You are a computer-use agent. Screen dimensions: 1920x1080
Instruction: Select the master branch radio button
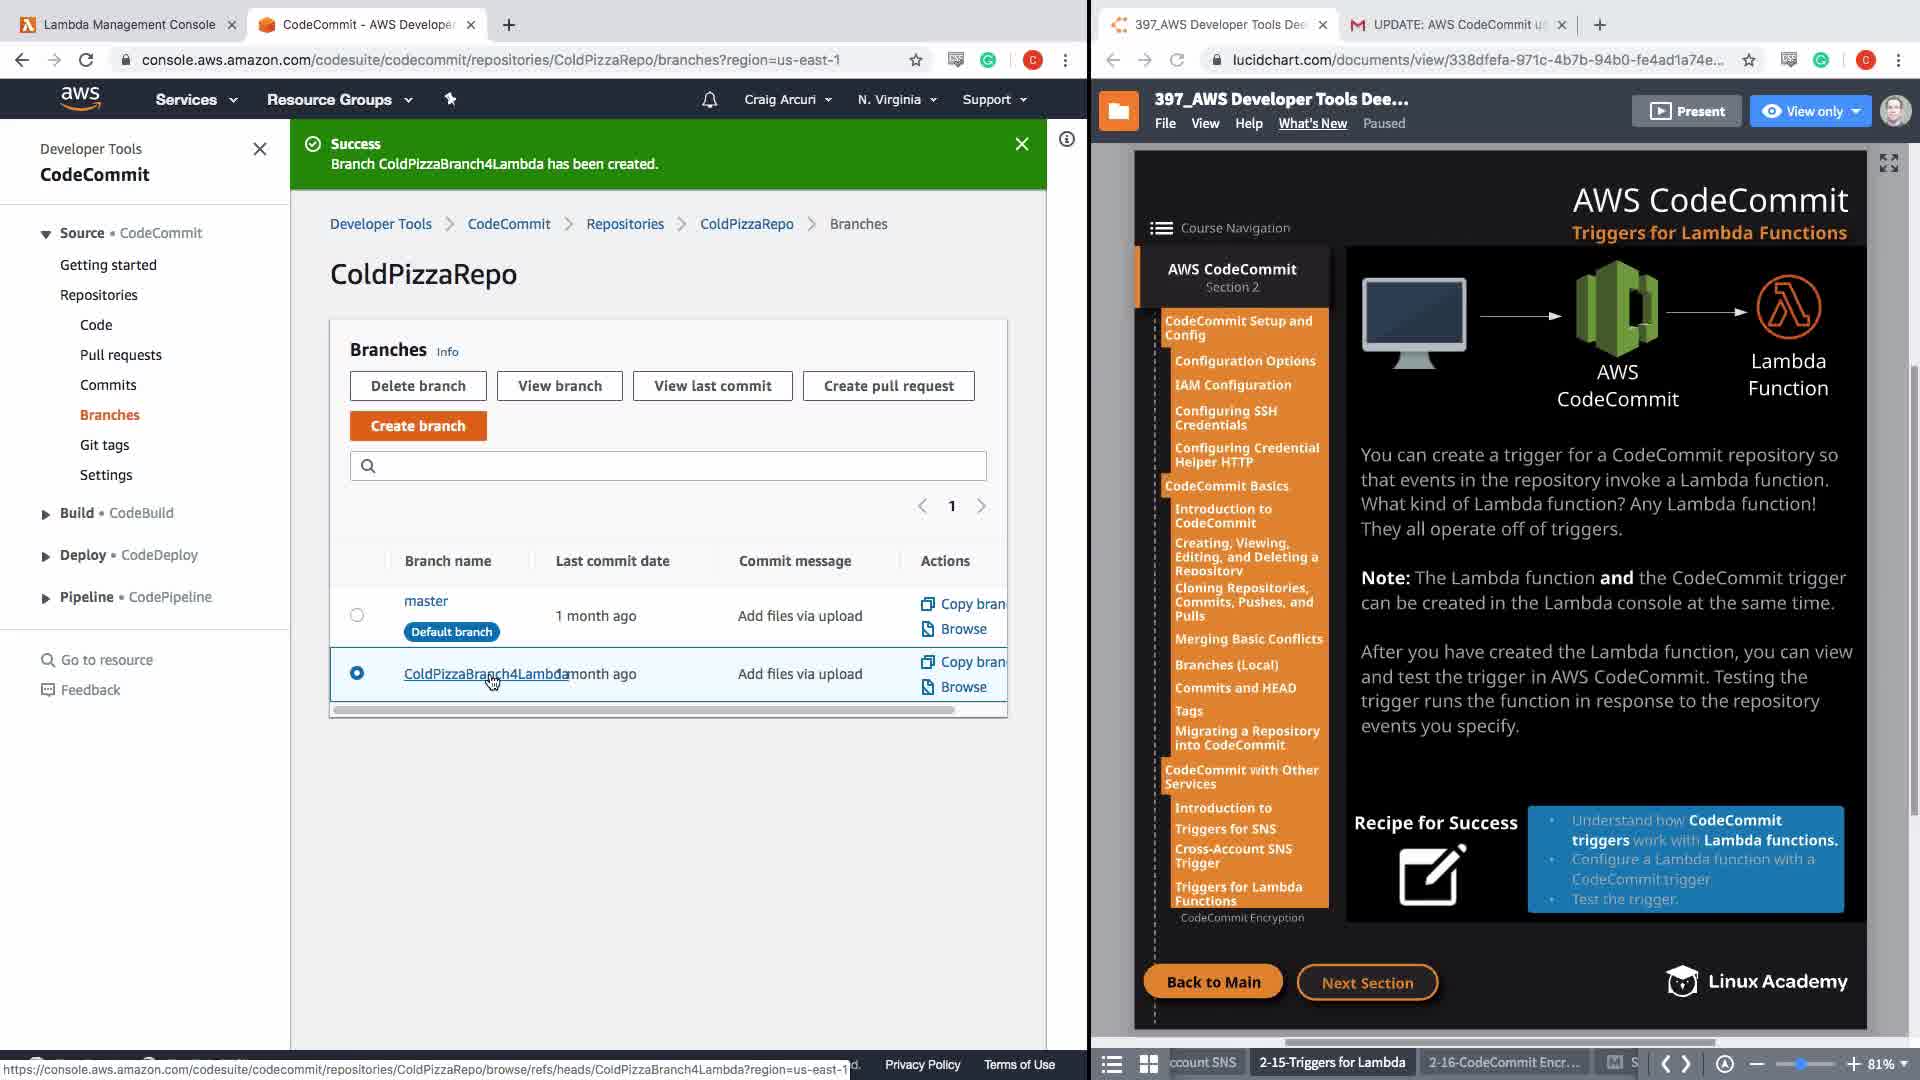357,615
